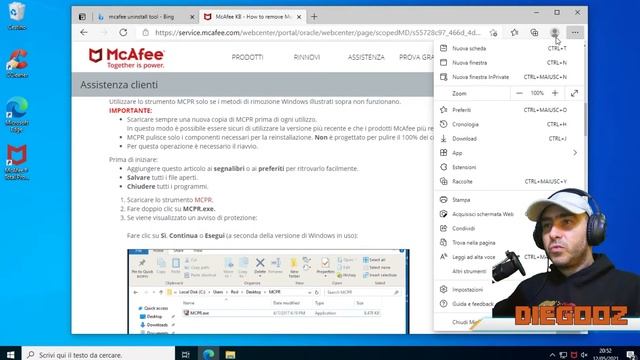Close the Bing search tab
This screenshot has width=640, height=360.
point(192,17)
